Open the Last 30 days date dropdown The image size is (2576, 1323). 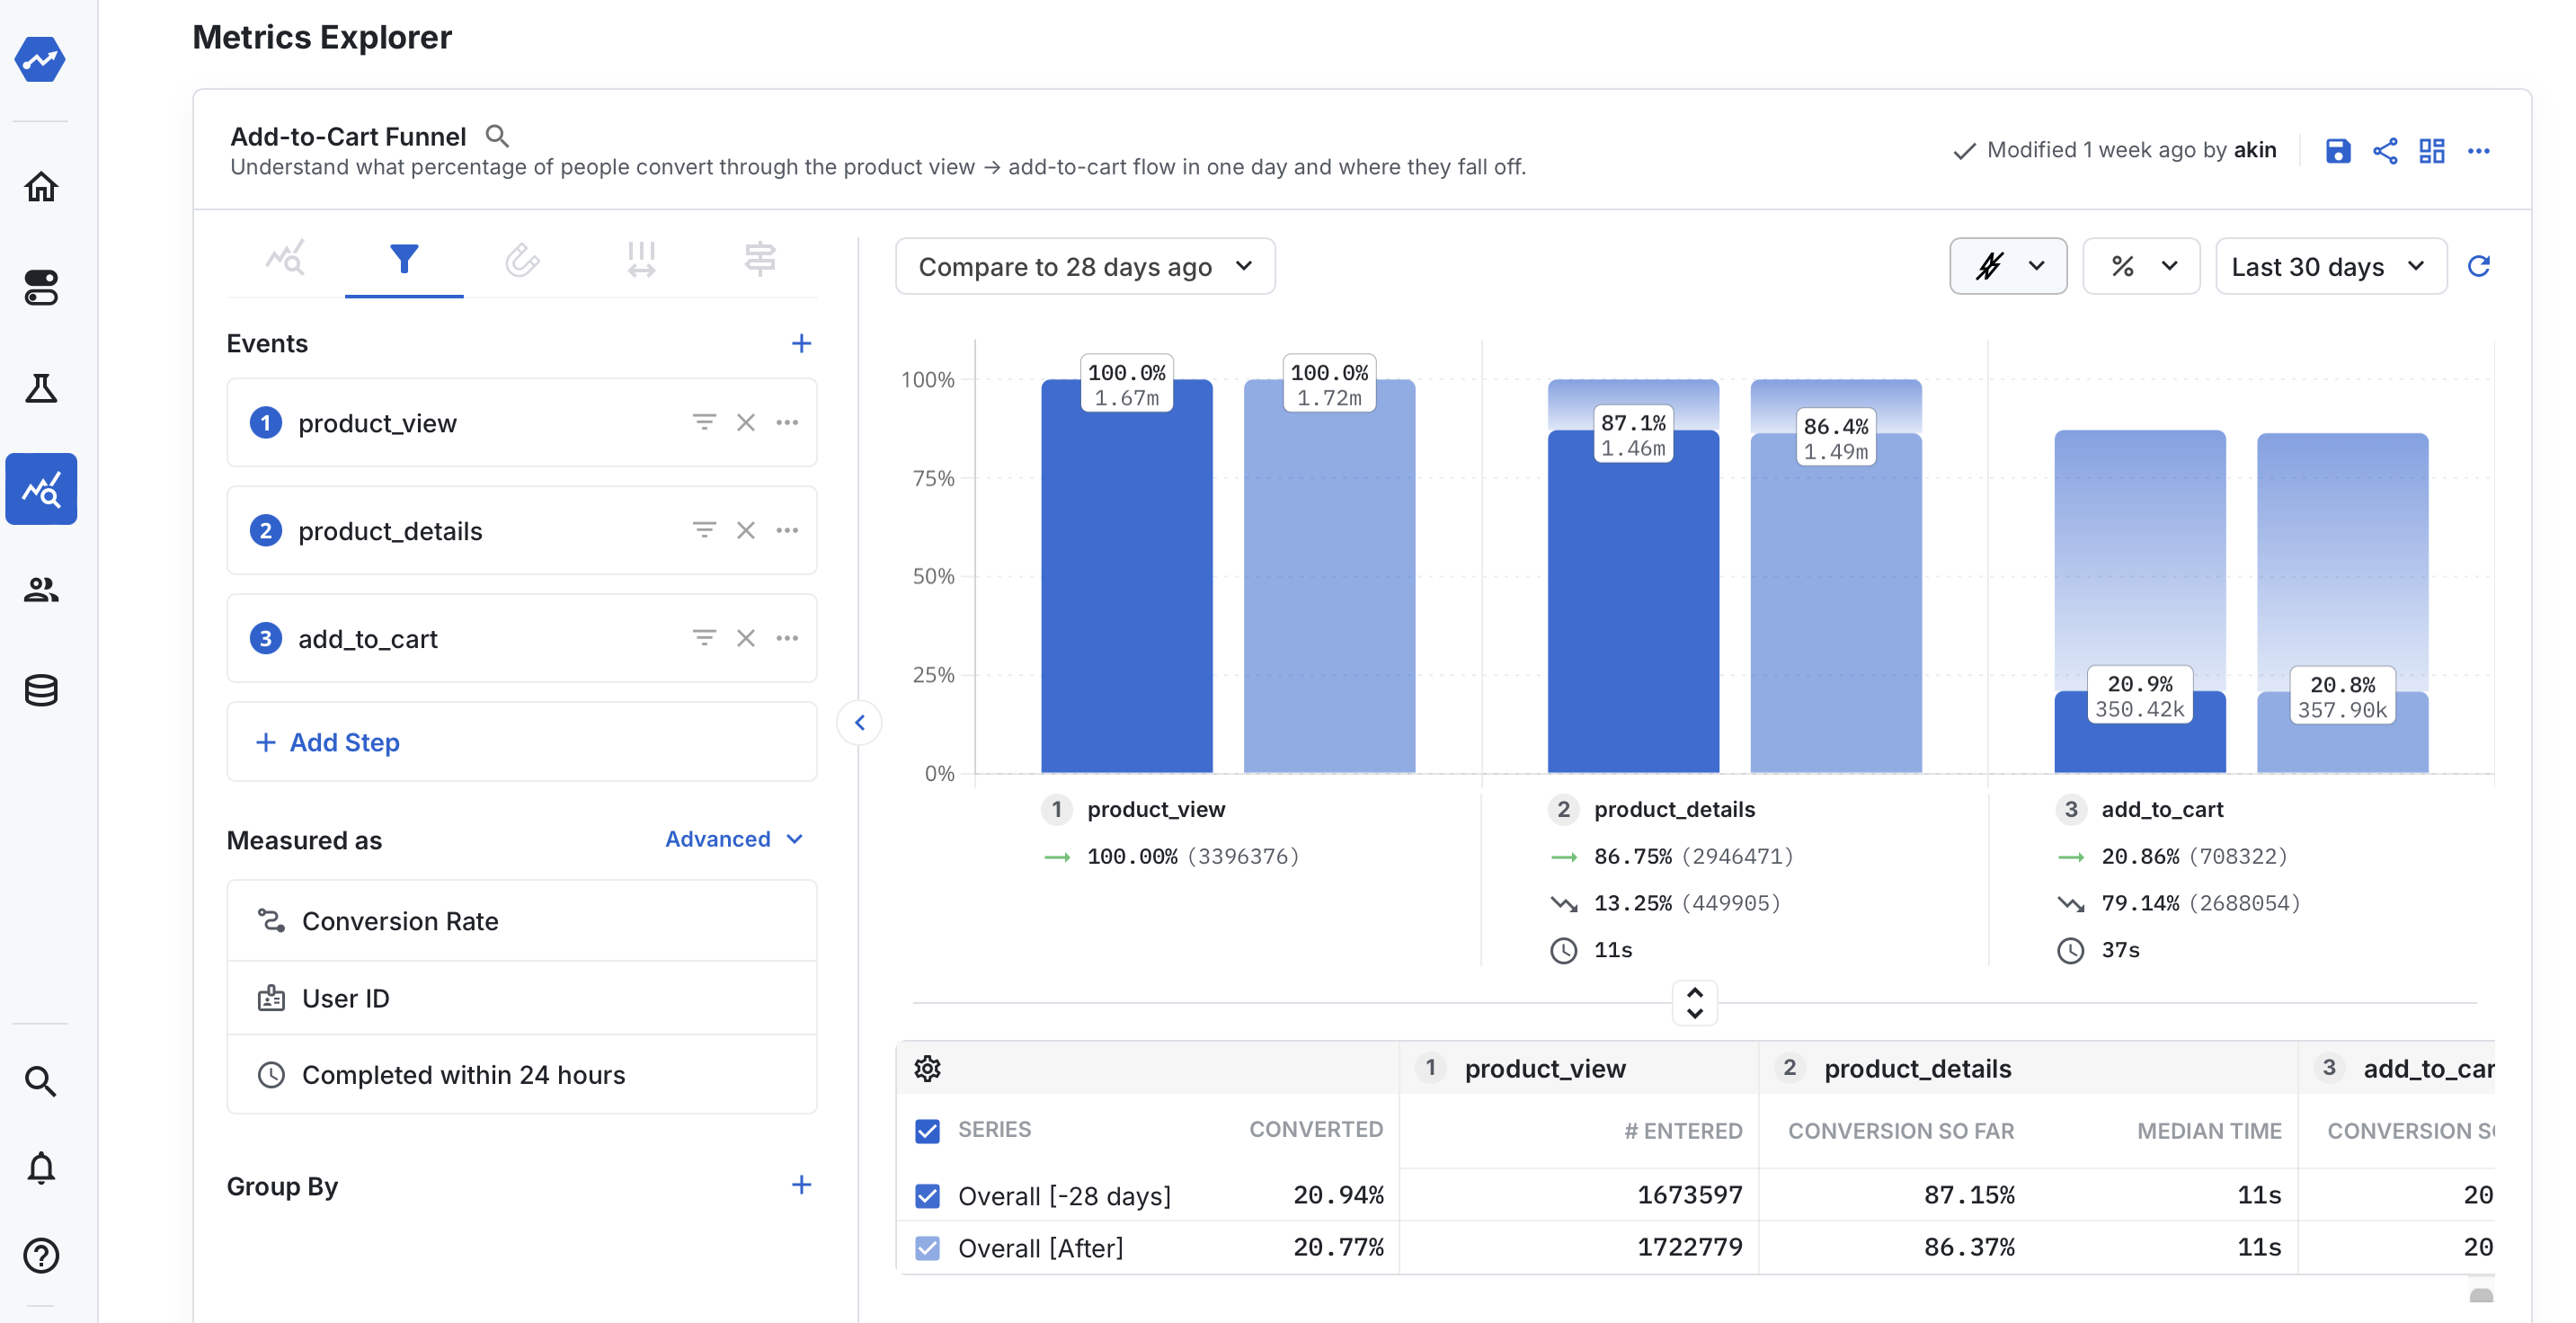[2331, 266]
